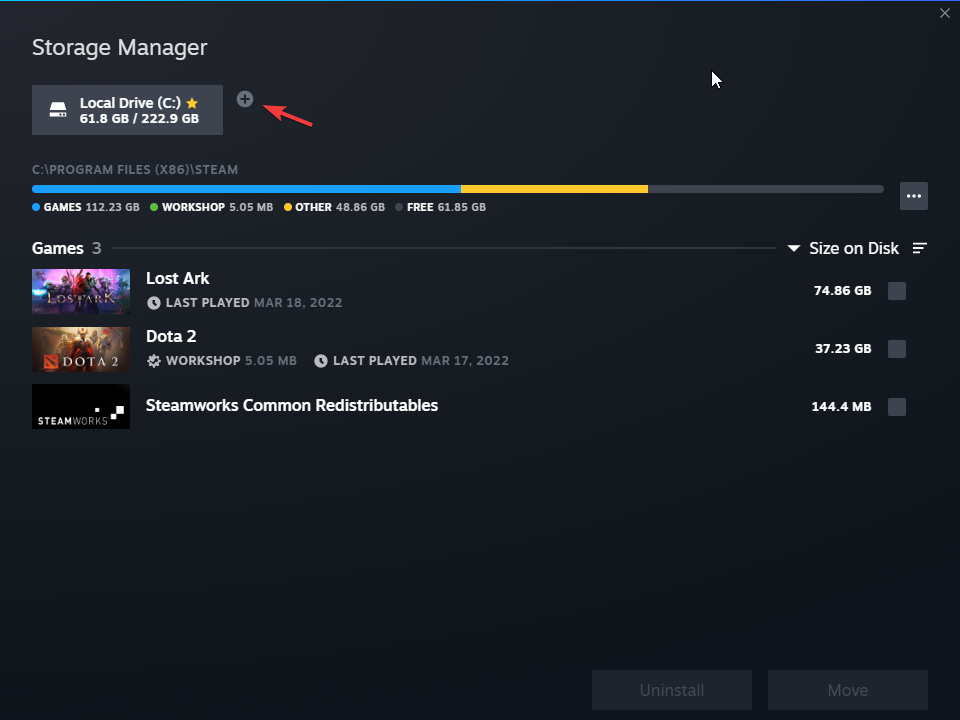This screenshot has height=720, width=960.
Task: Check the Dota 2 checkbox
Action: click(x=897, y=349)
